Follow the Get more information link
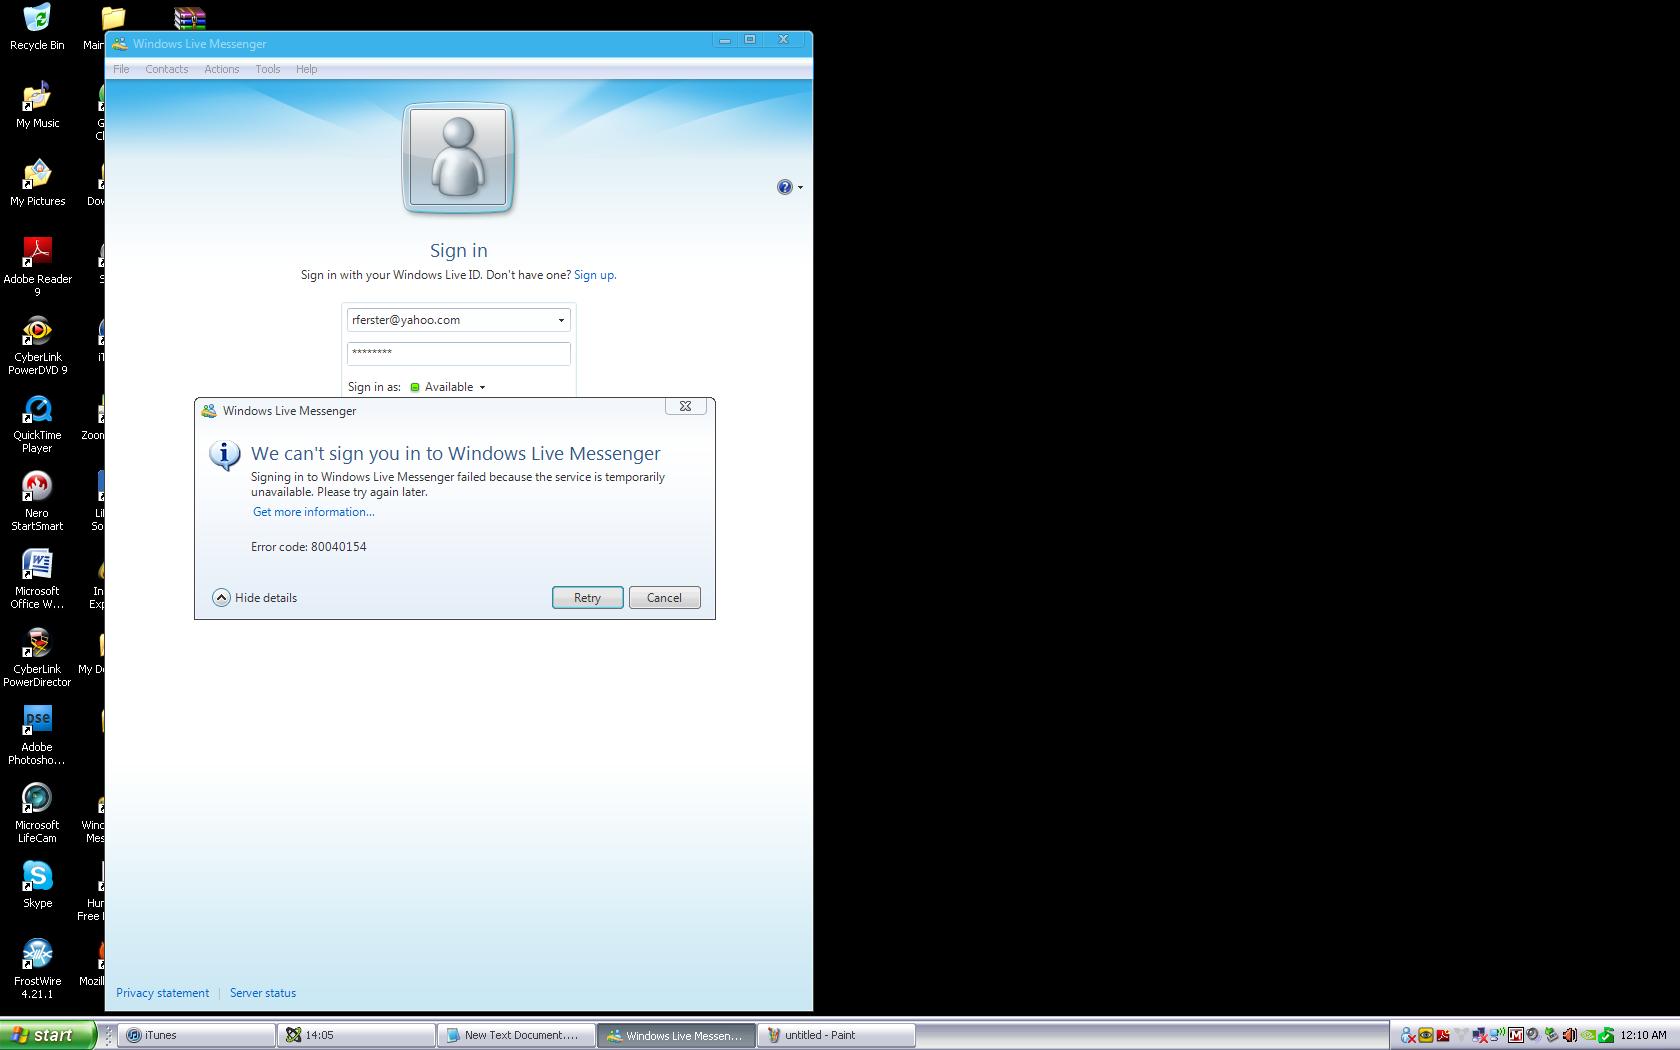 tap(313, 511)
